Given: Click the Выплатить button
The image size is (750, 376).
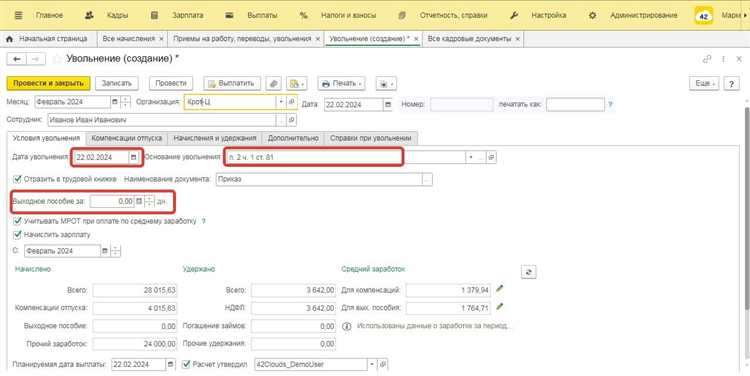Looking at the screenshot, I should tap(232, 83).
